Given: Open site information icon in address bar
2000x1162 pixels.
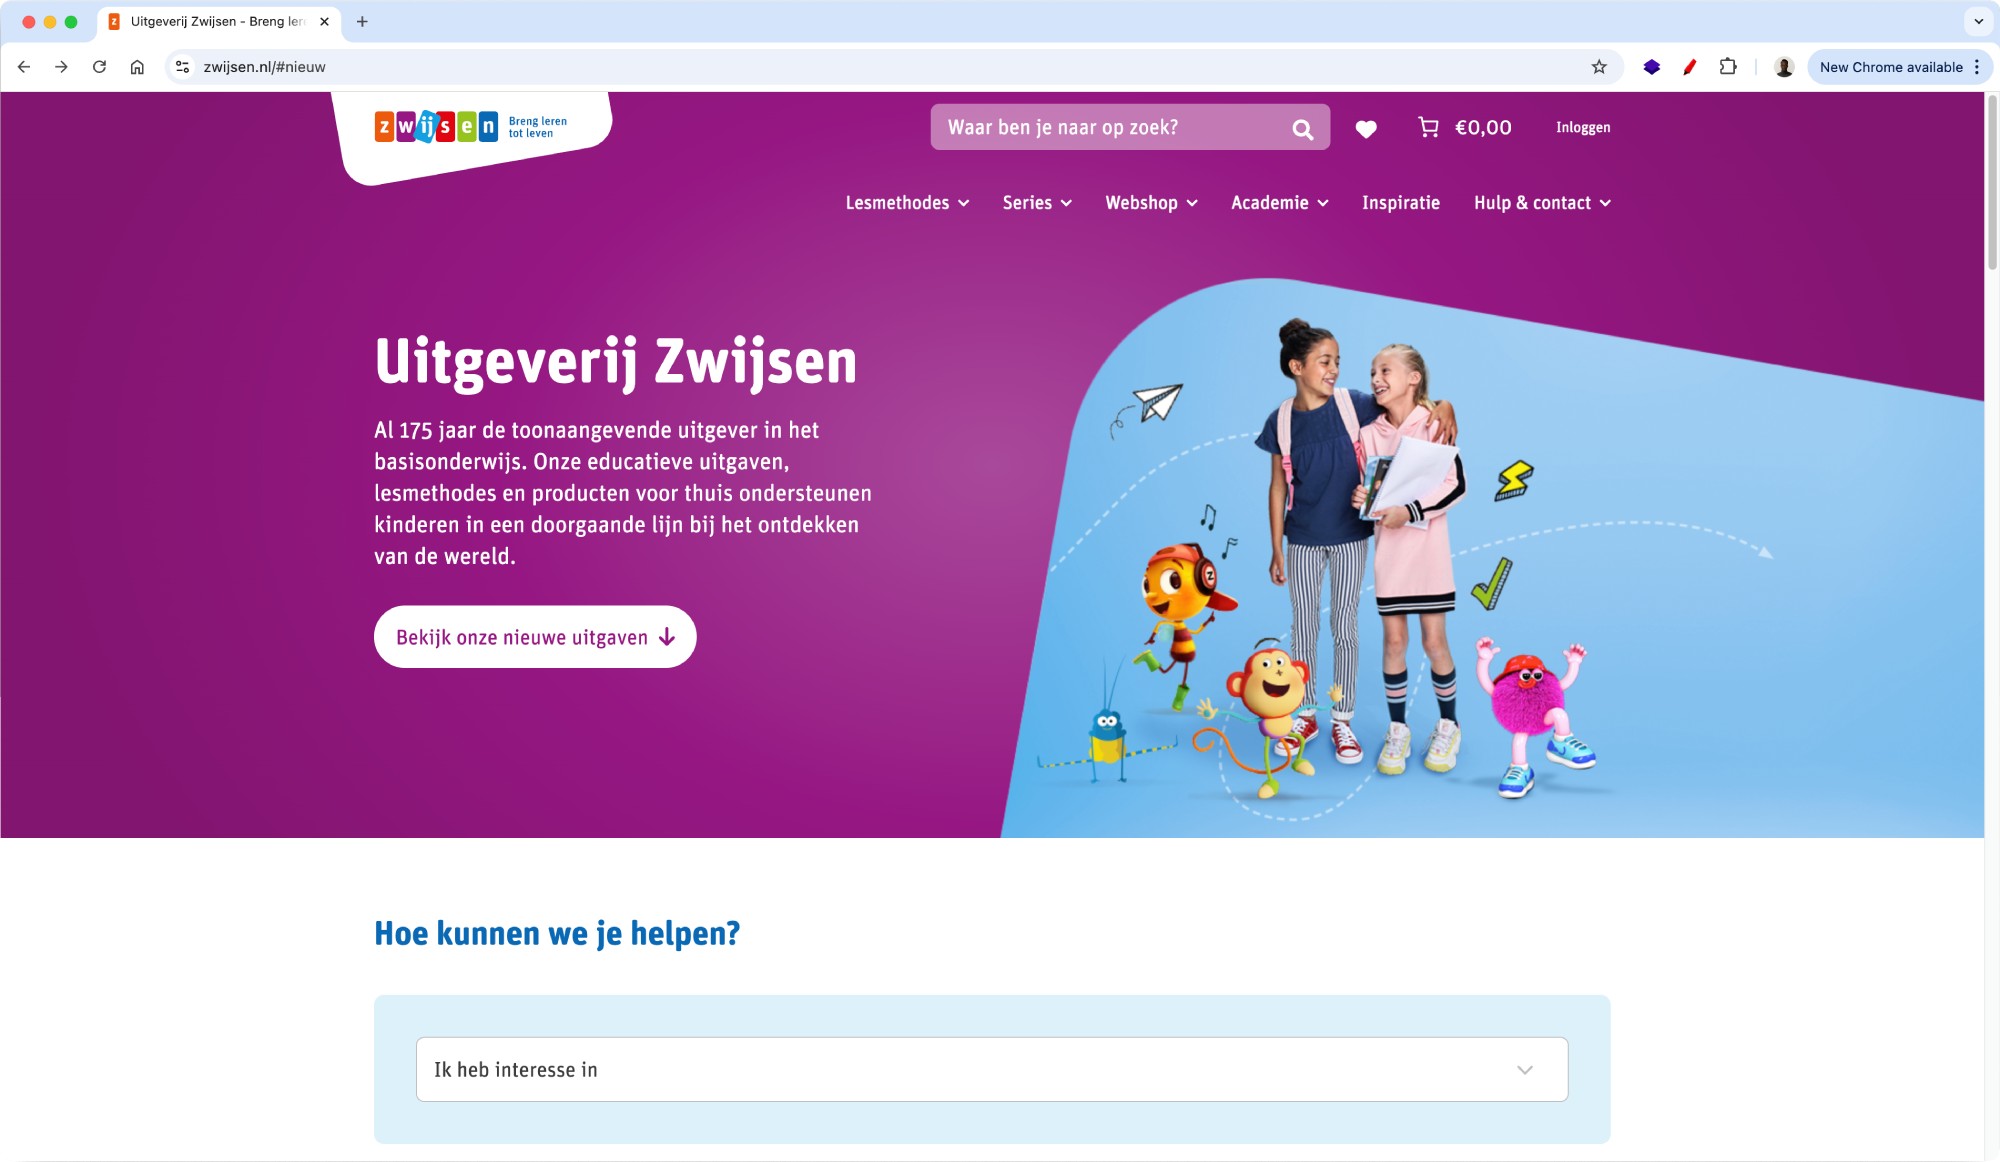Looking at the screenshot, I should 182,67.
